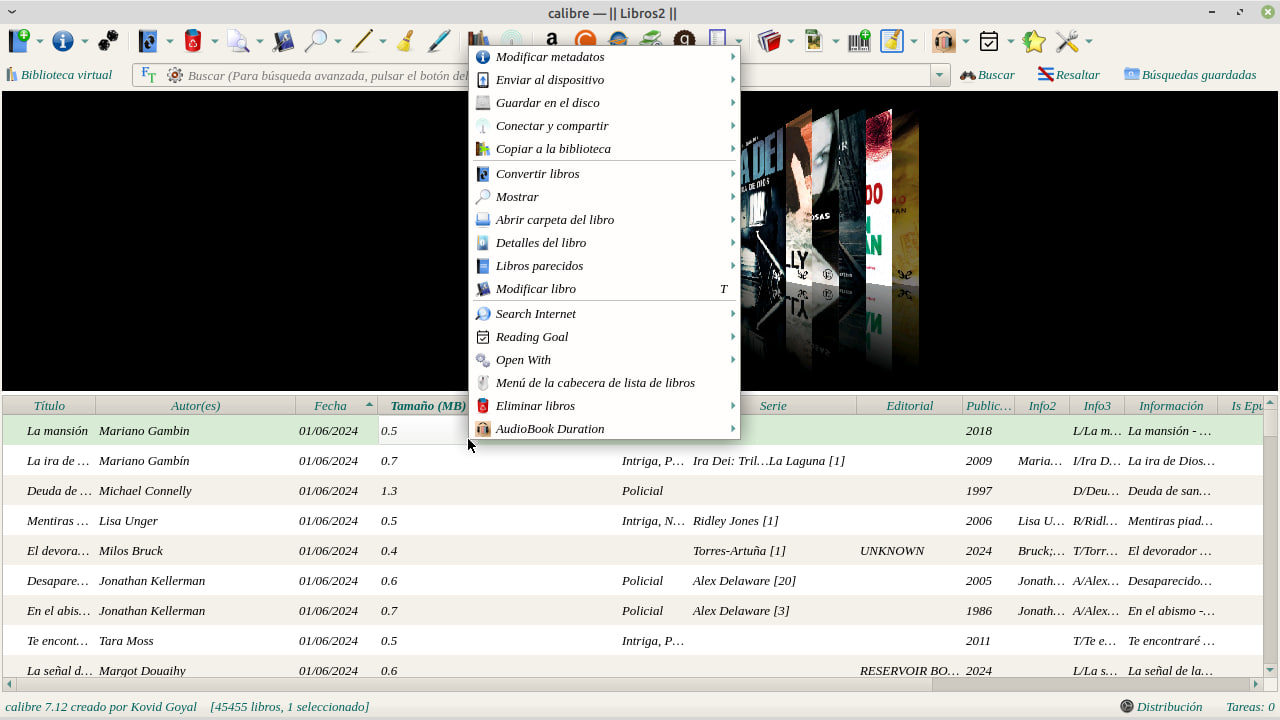Click the 'Editorial' column header
The image size is (1280, 720).
click(910, 406)
